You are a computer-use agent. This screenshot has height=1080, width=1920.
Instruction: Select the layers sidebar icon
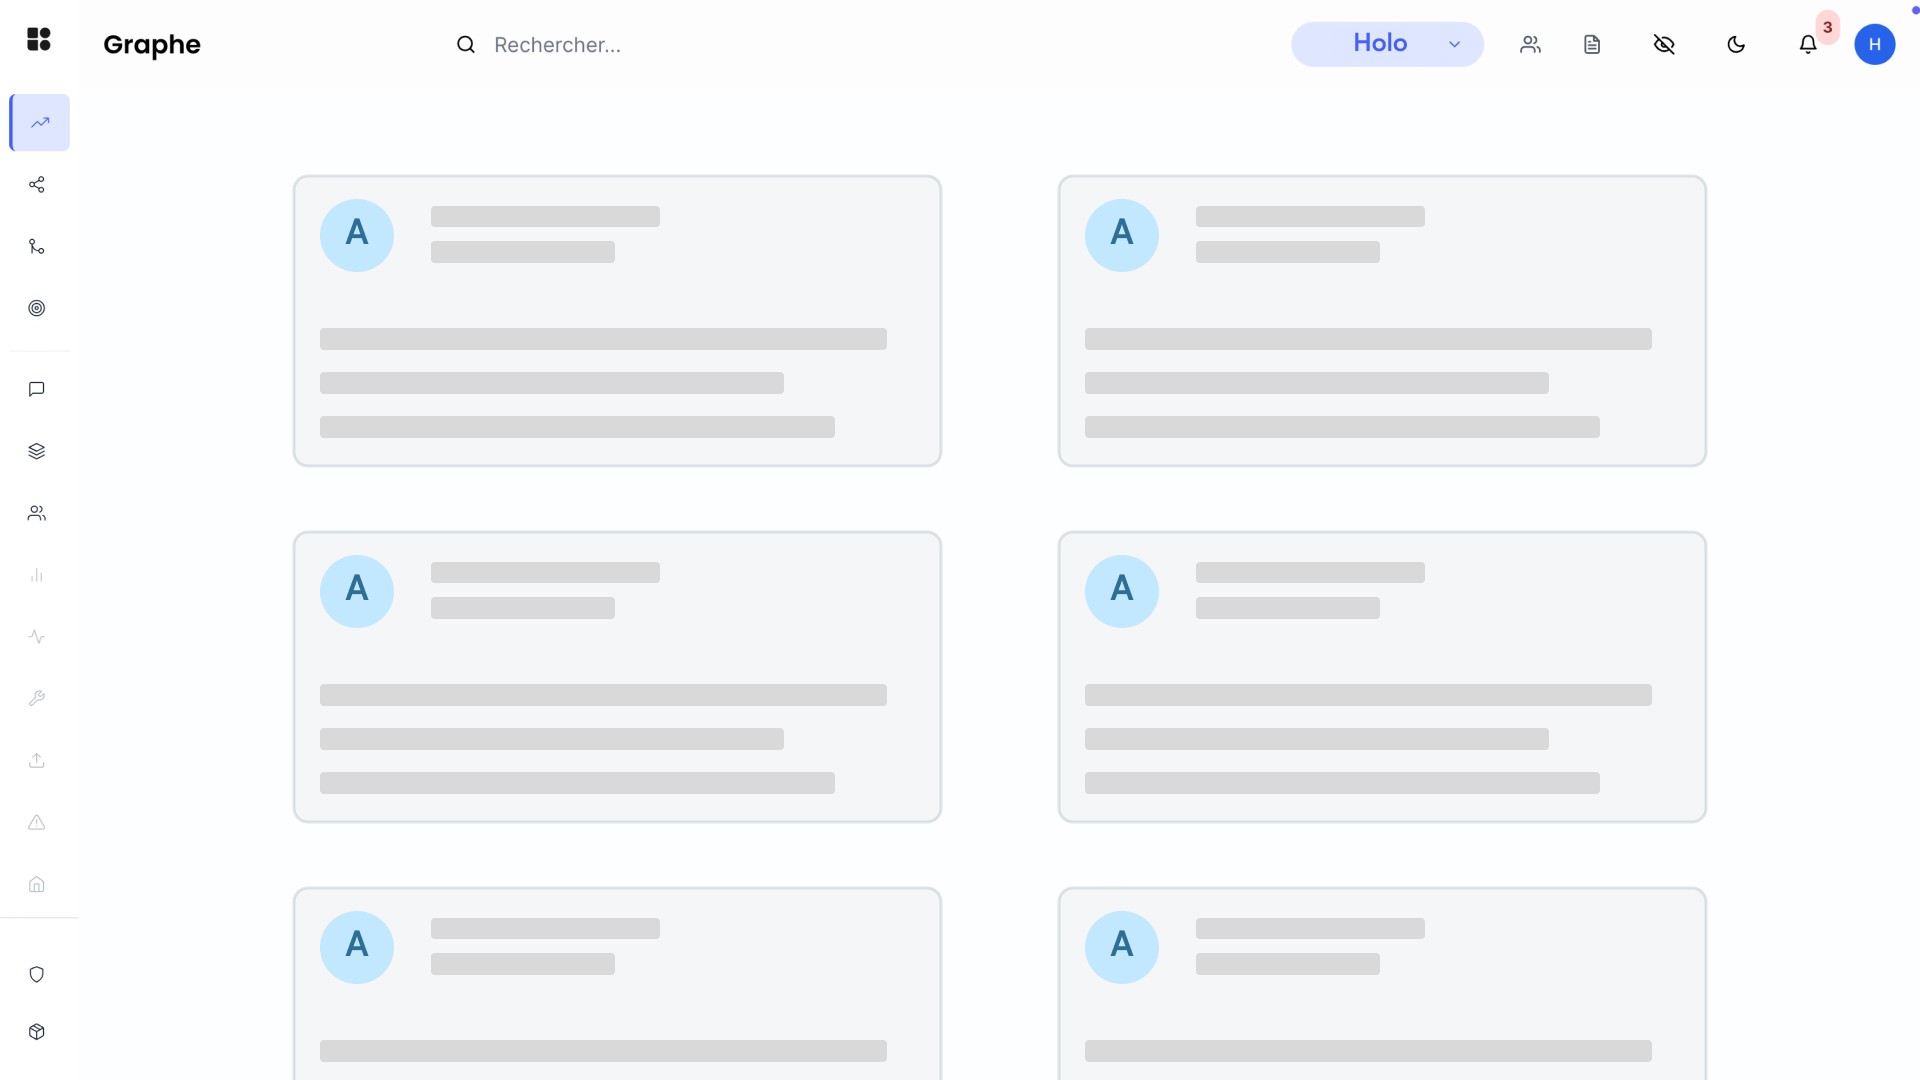point(37,451)
